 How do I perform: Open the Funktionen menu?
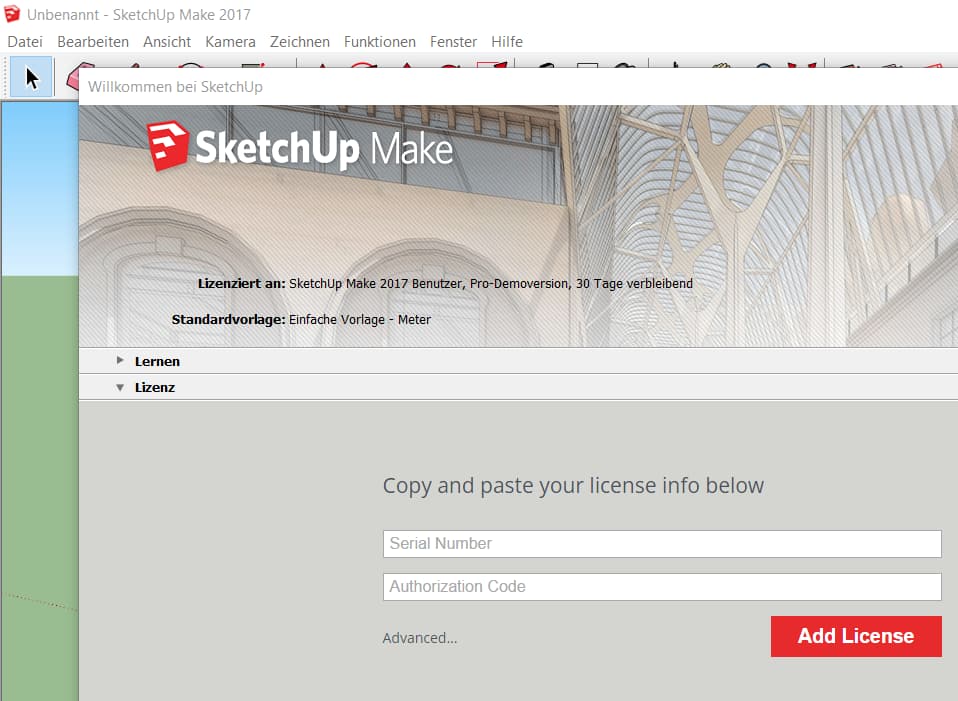(x=379, y=42)
